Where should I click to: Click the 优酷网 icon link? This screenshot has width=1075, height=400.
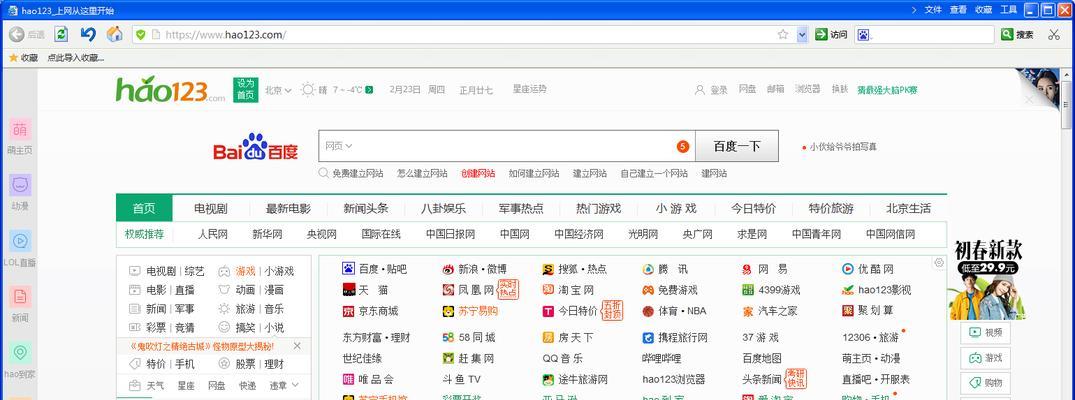tap(848, 269)
